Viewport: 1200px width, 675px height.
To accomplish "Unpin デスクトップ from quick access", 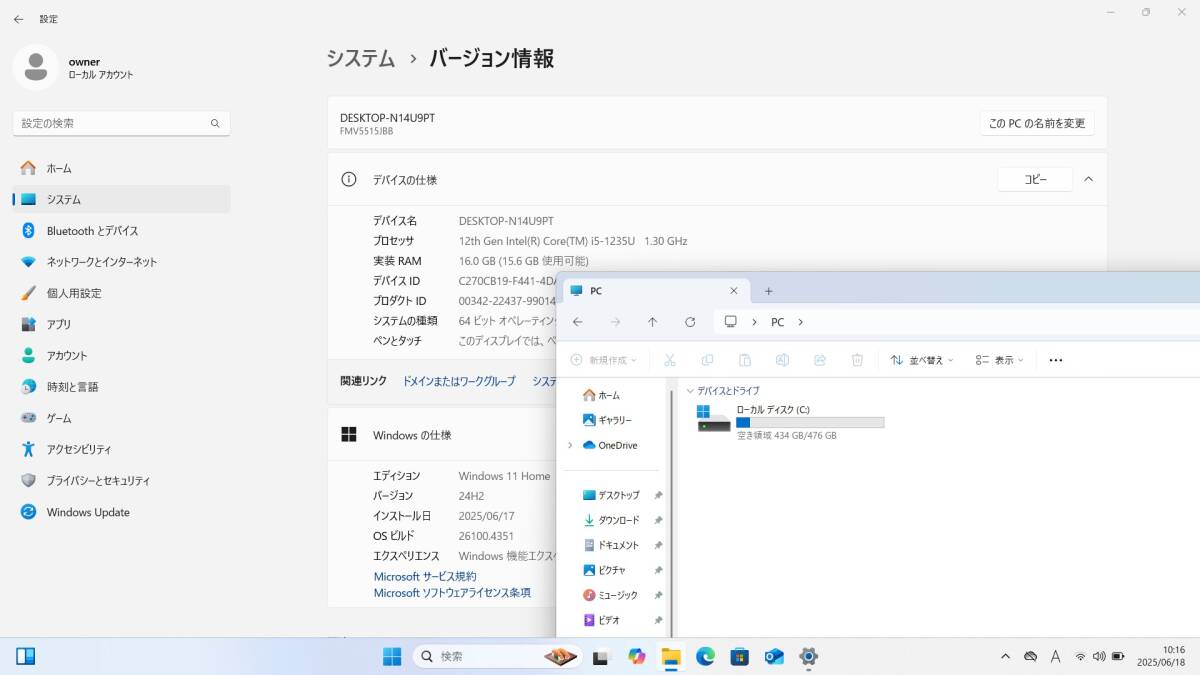I will click(x=657, y=495).
